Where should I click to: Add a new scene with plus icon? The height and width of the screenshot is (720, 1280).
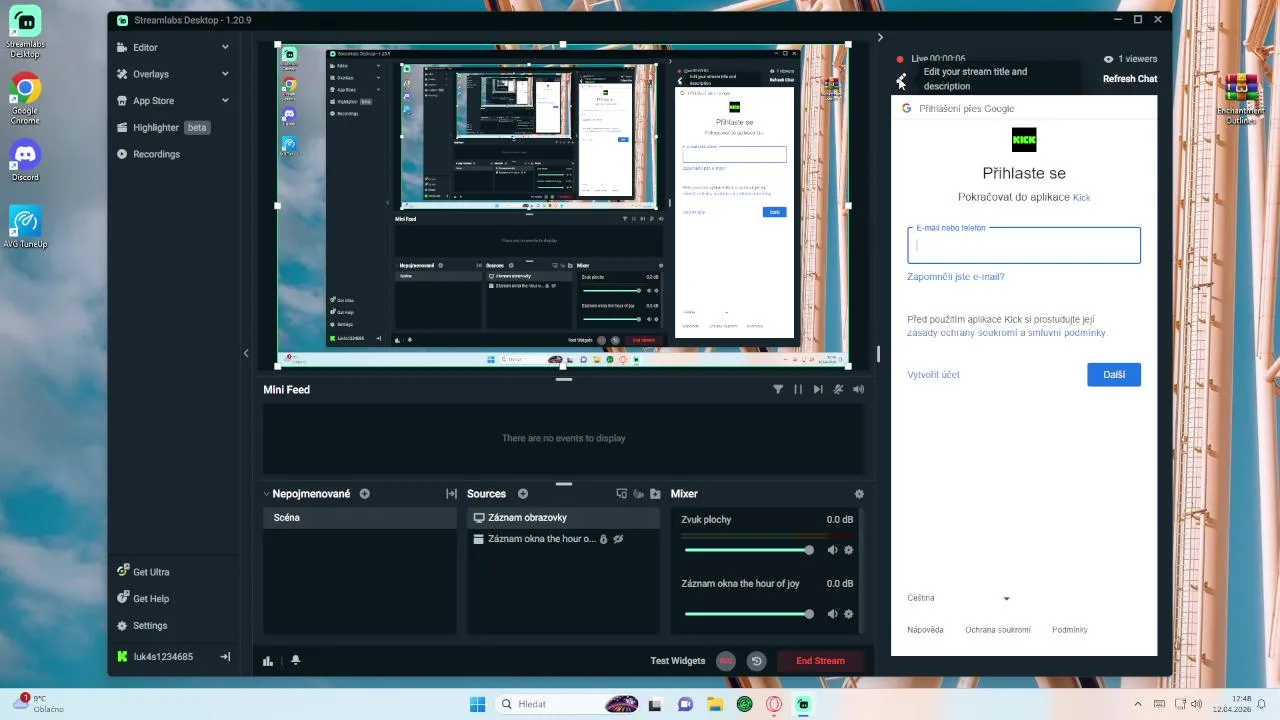point(365,494)
